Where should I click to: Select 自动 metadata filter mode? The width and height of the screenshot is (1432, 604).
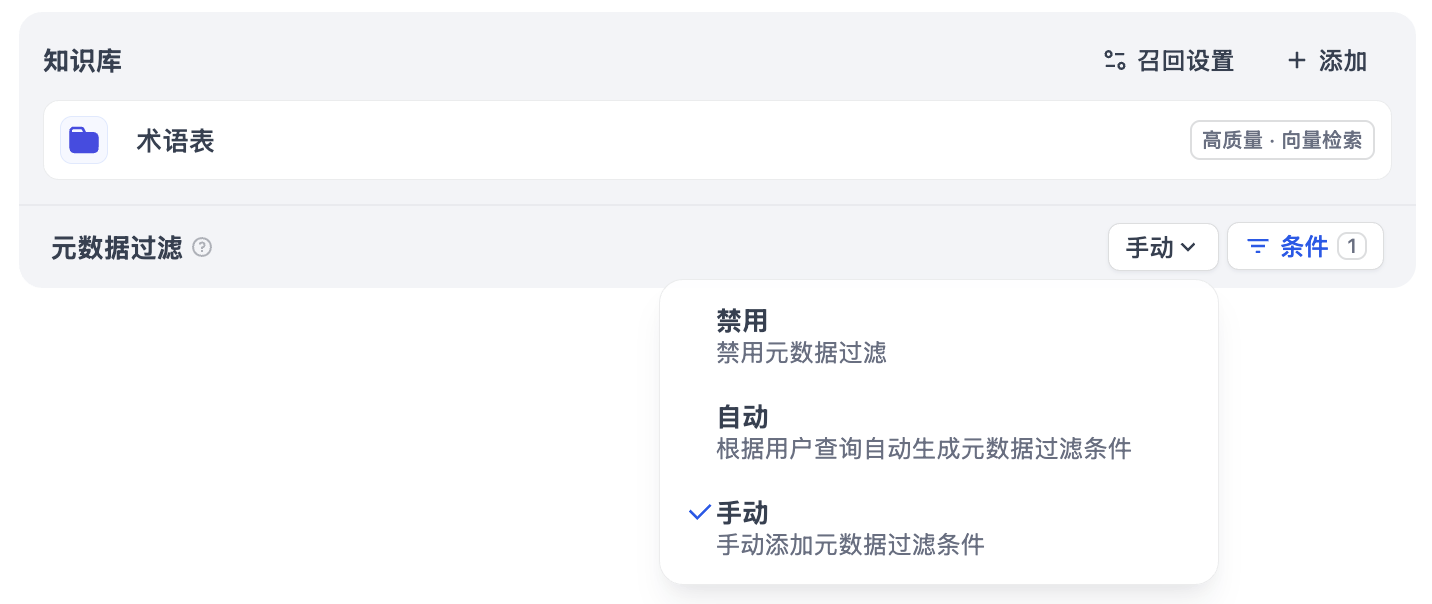coord(742,417)
